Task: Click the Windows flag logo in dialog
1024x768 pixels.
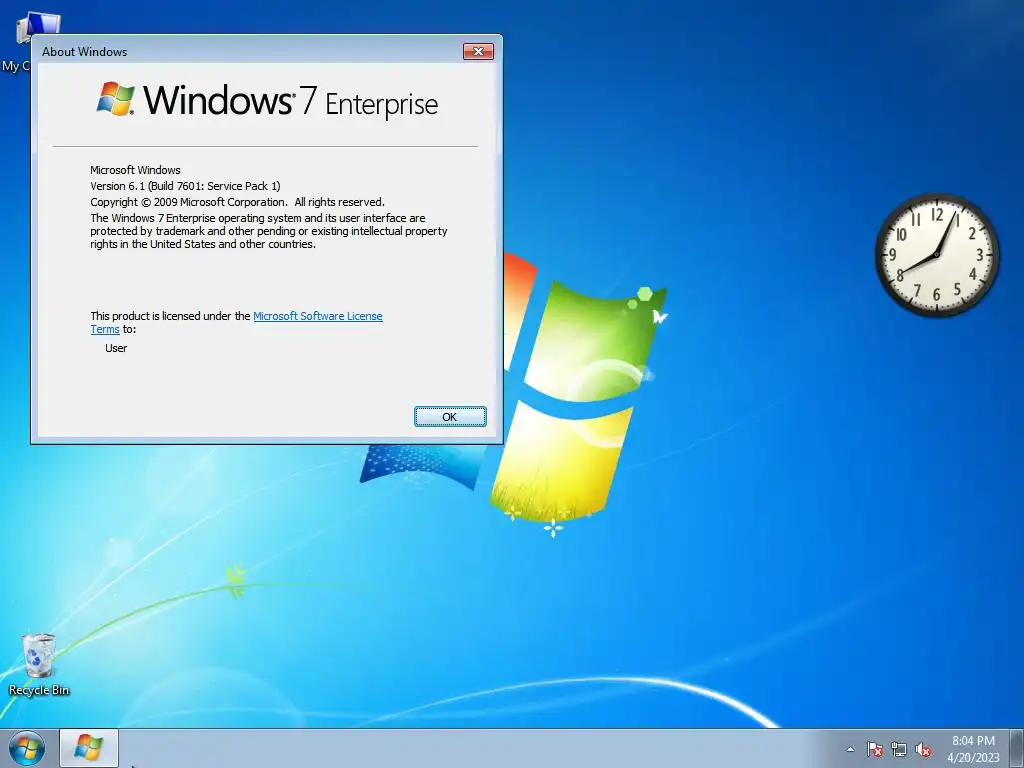Action: (116, 99)
